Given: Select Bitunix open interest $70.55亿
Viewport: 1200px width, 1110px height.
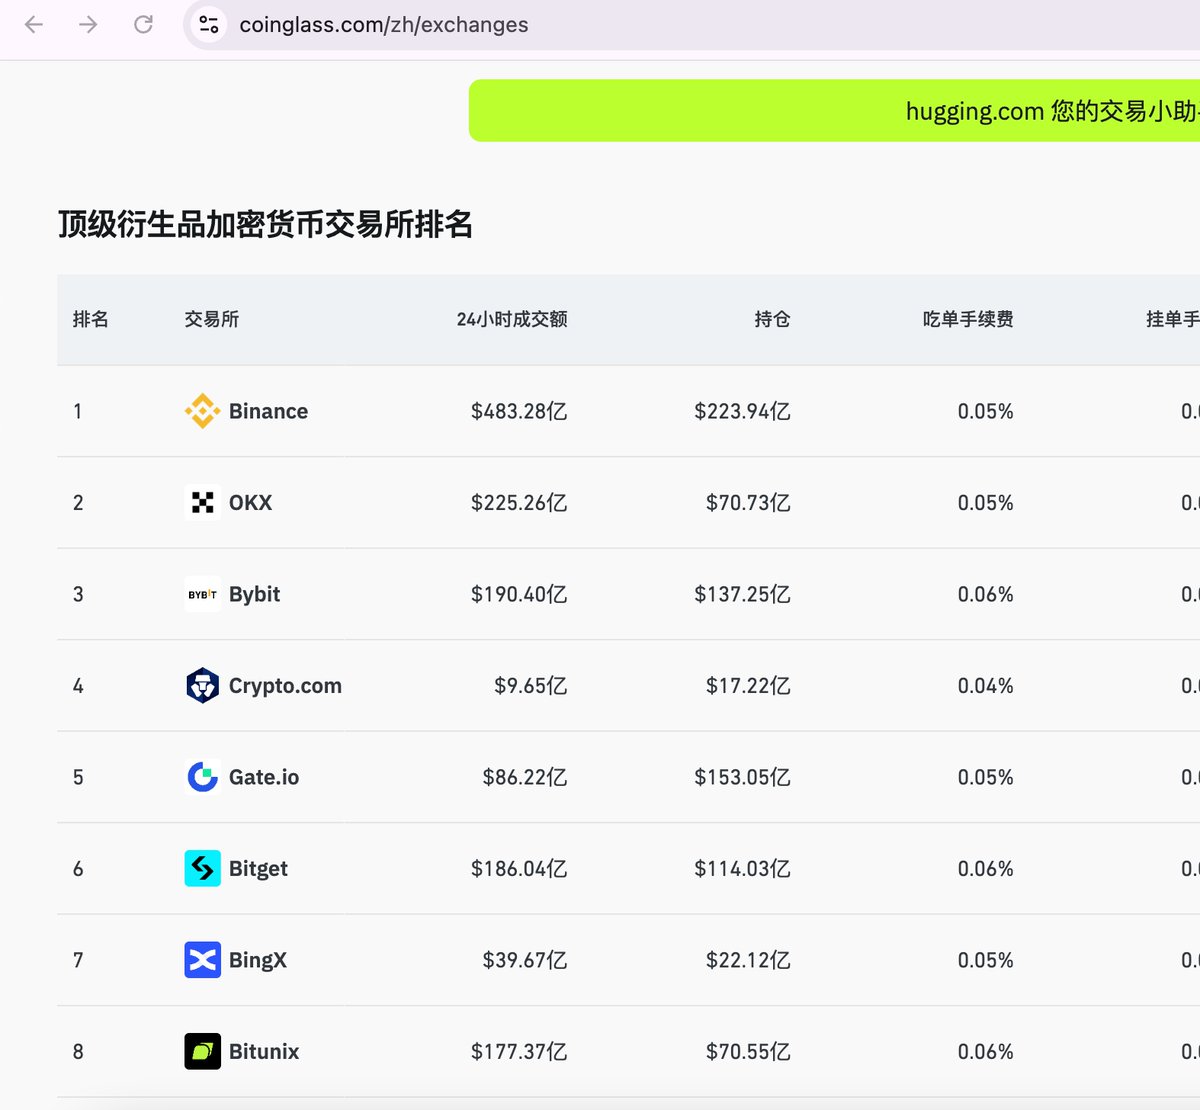Looking at the screenshot, I should [748, 1052].
